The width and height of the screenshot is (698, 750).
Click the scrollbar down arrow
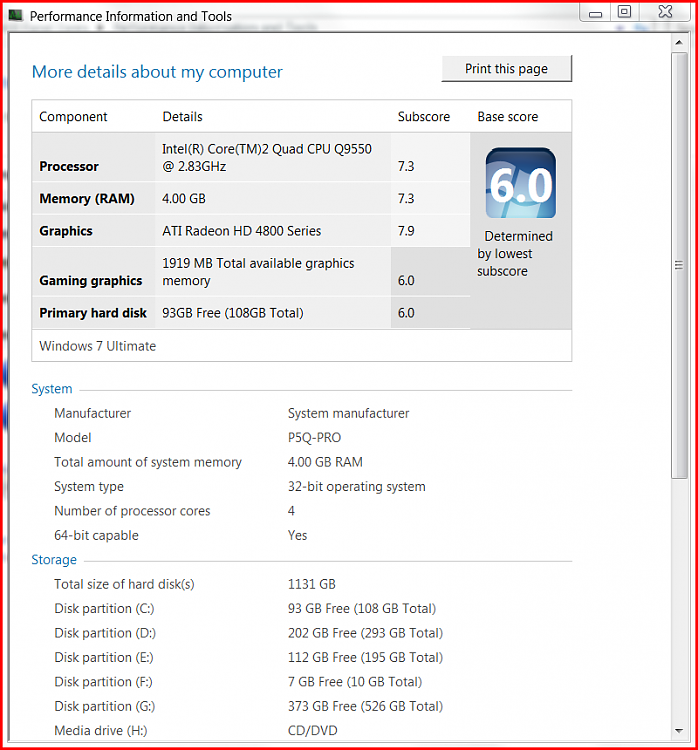pos(678,730)
